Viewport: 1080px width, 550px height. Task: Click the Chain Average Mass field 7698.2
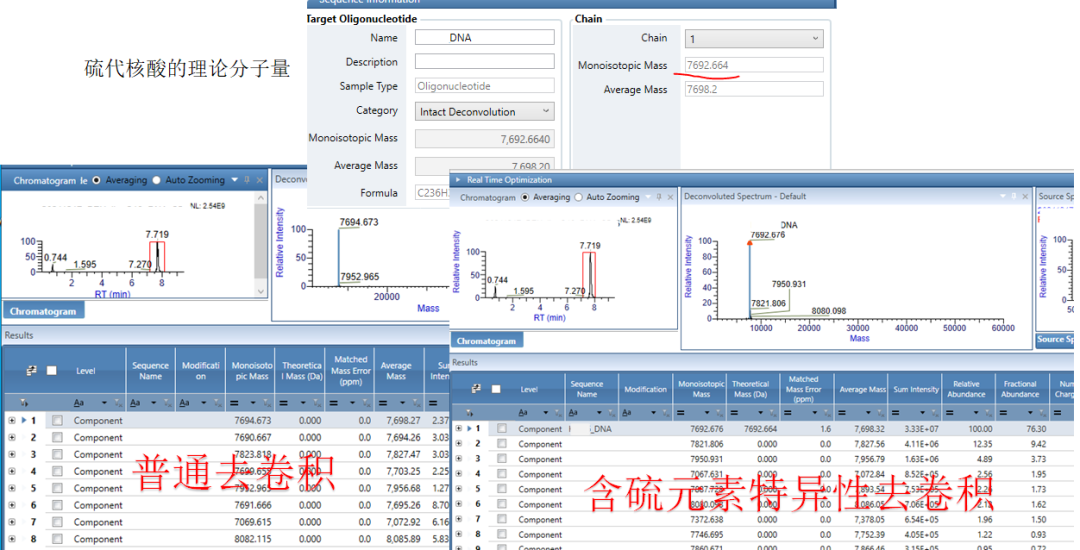[754, 89]
